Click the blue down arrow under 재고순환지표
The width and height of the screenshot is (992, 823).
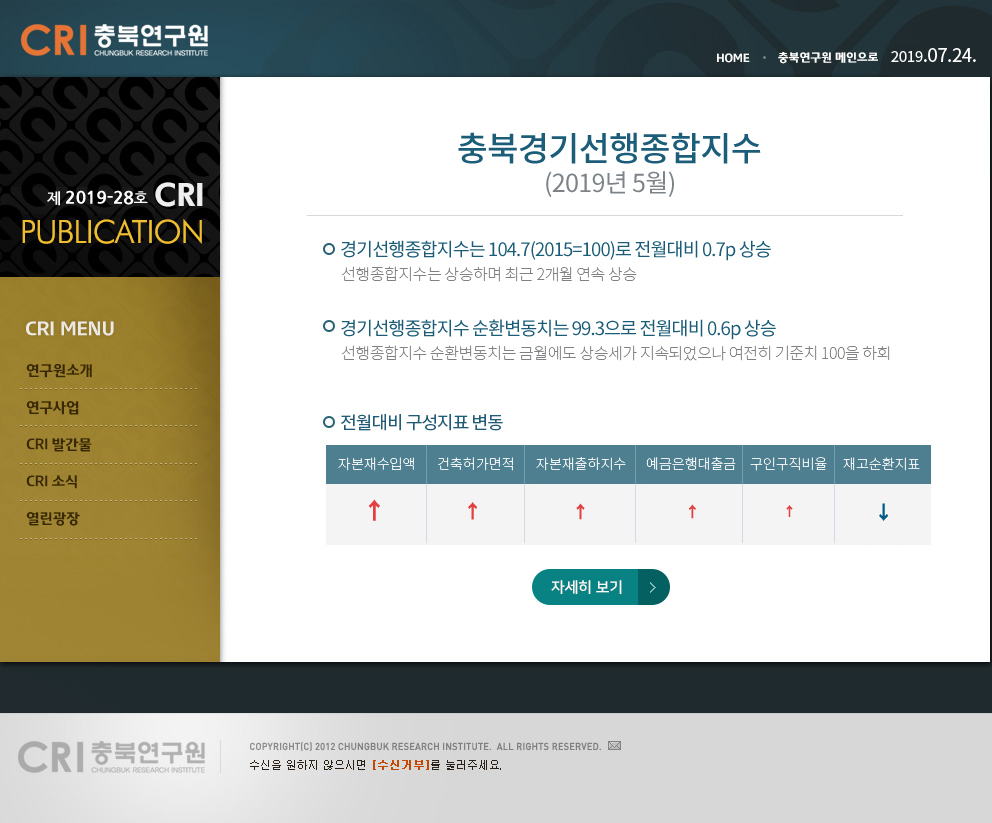click(x=884, y=512)
